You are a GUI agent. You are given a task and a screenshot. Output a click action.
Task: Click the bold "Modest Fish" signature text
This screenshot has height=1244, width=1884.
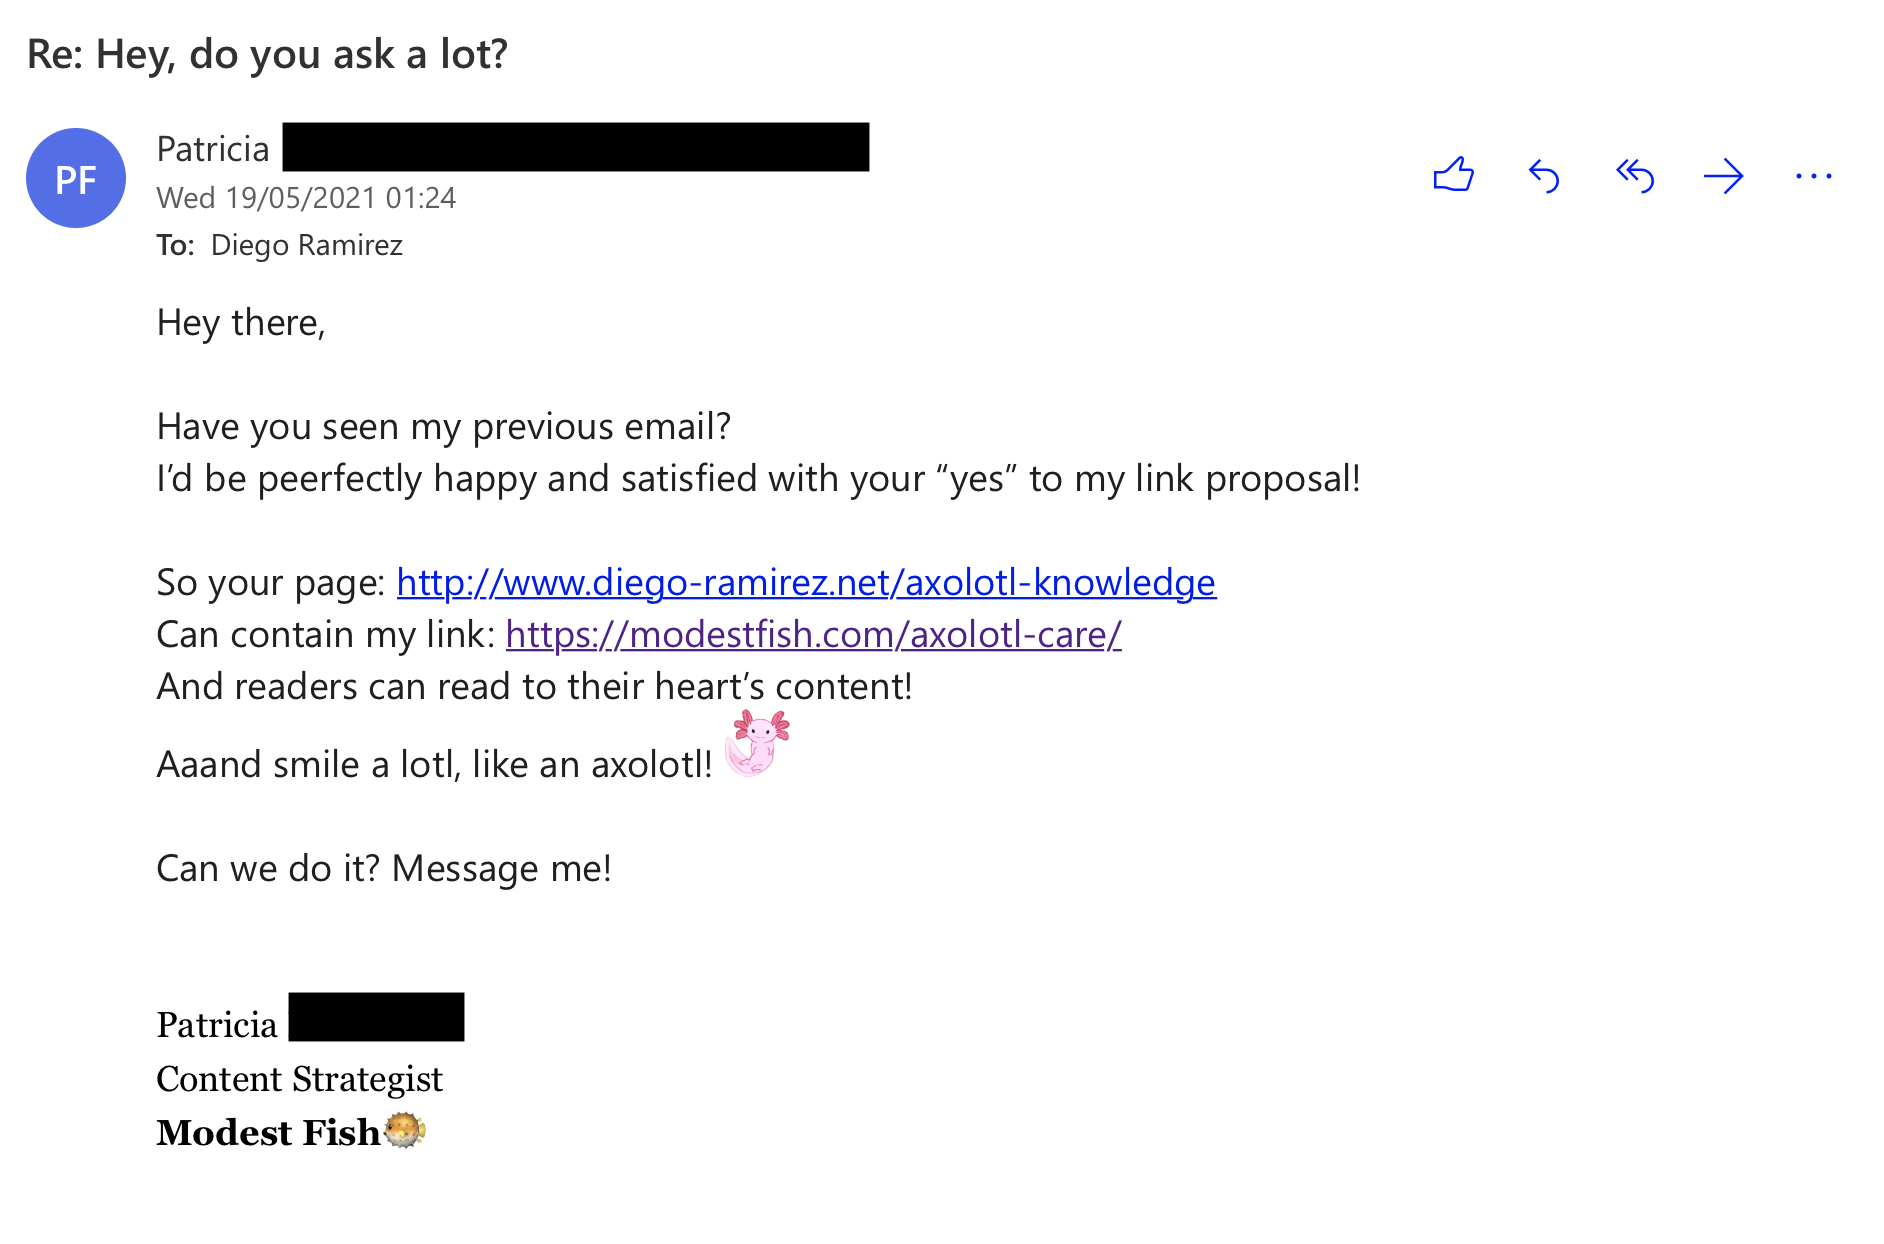268,1132
